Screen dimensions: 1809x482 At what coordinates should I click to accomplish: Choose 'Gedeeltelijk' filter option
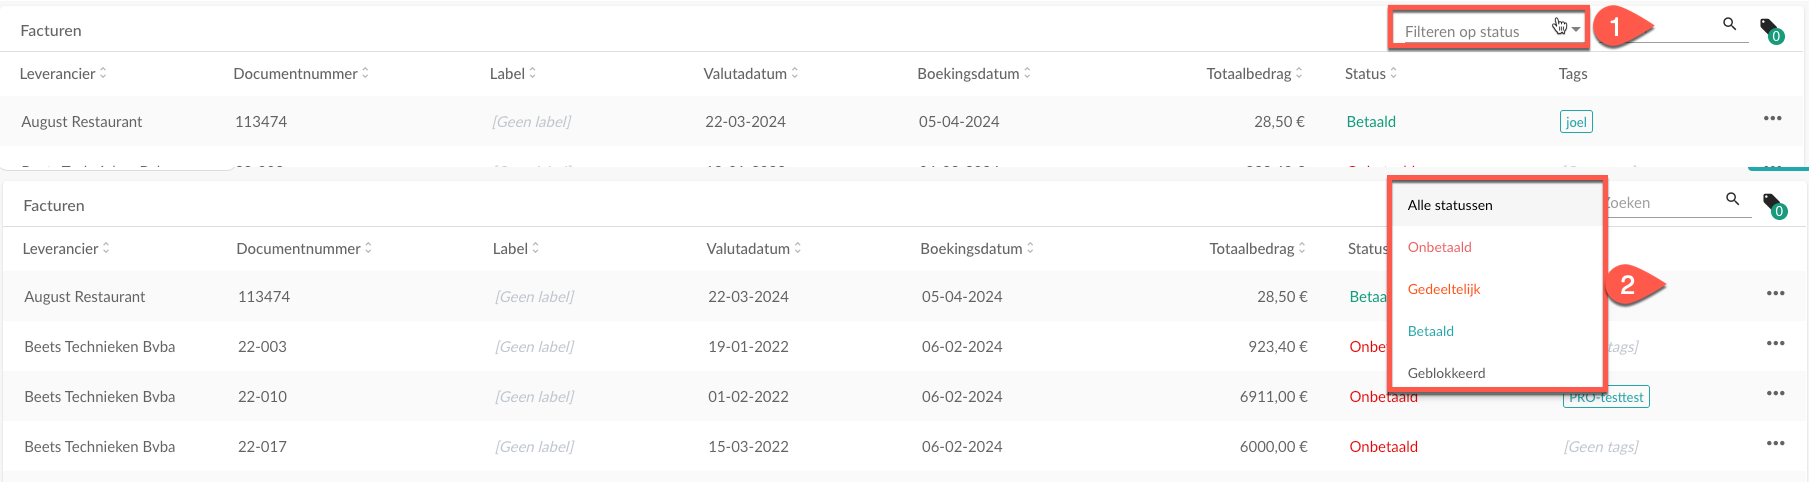coord(1444,289)
